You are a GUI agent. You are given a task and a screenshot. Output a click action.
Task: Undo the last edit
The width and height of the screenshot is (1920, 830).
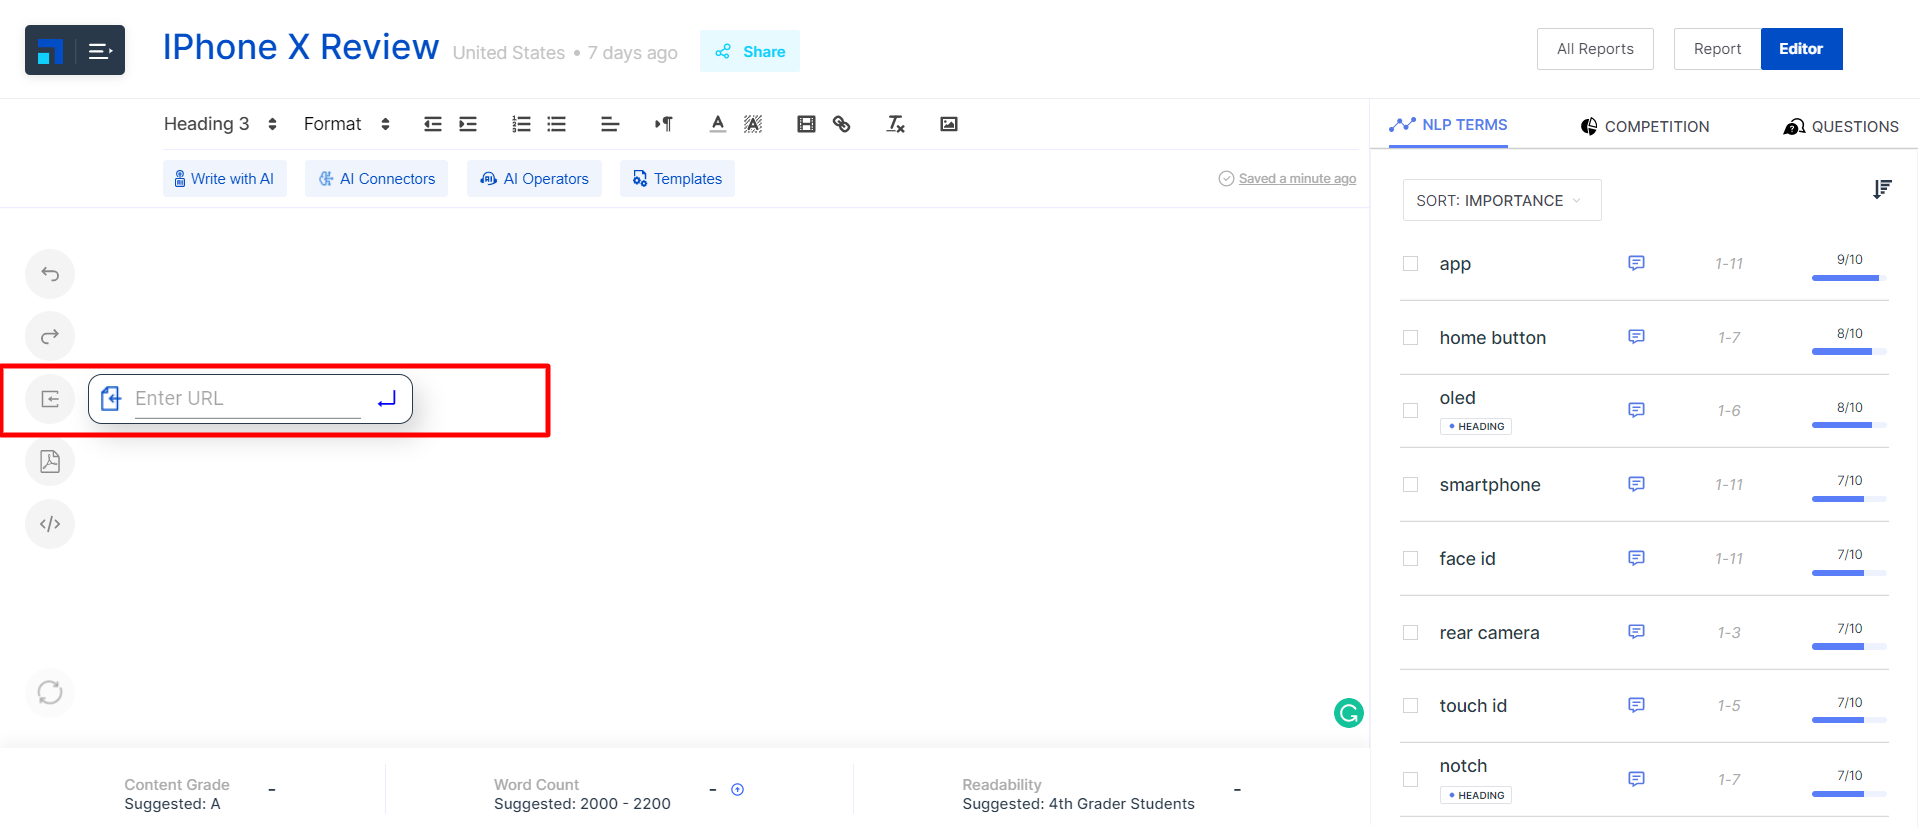pyautogui.click(x=50, y=274)
